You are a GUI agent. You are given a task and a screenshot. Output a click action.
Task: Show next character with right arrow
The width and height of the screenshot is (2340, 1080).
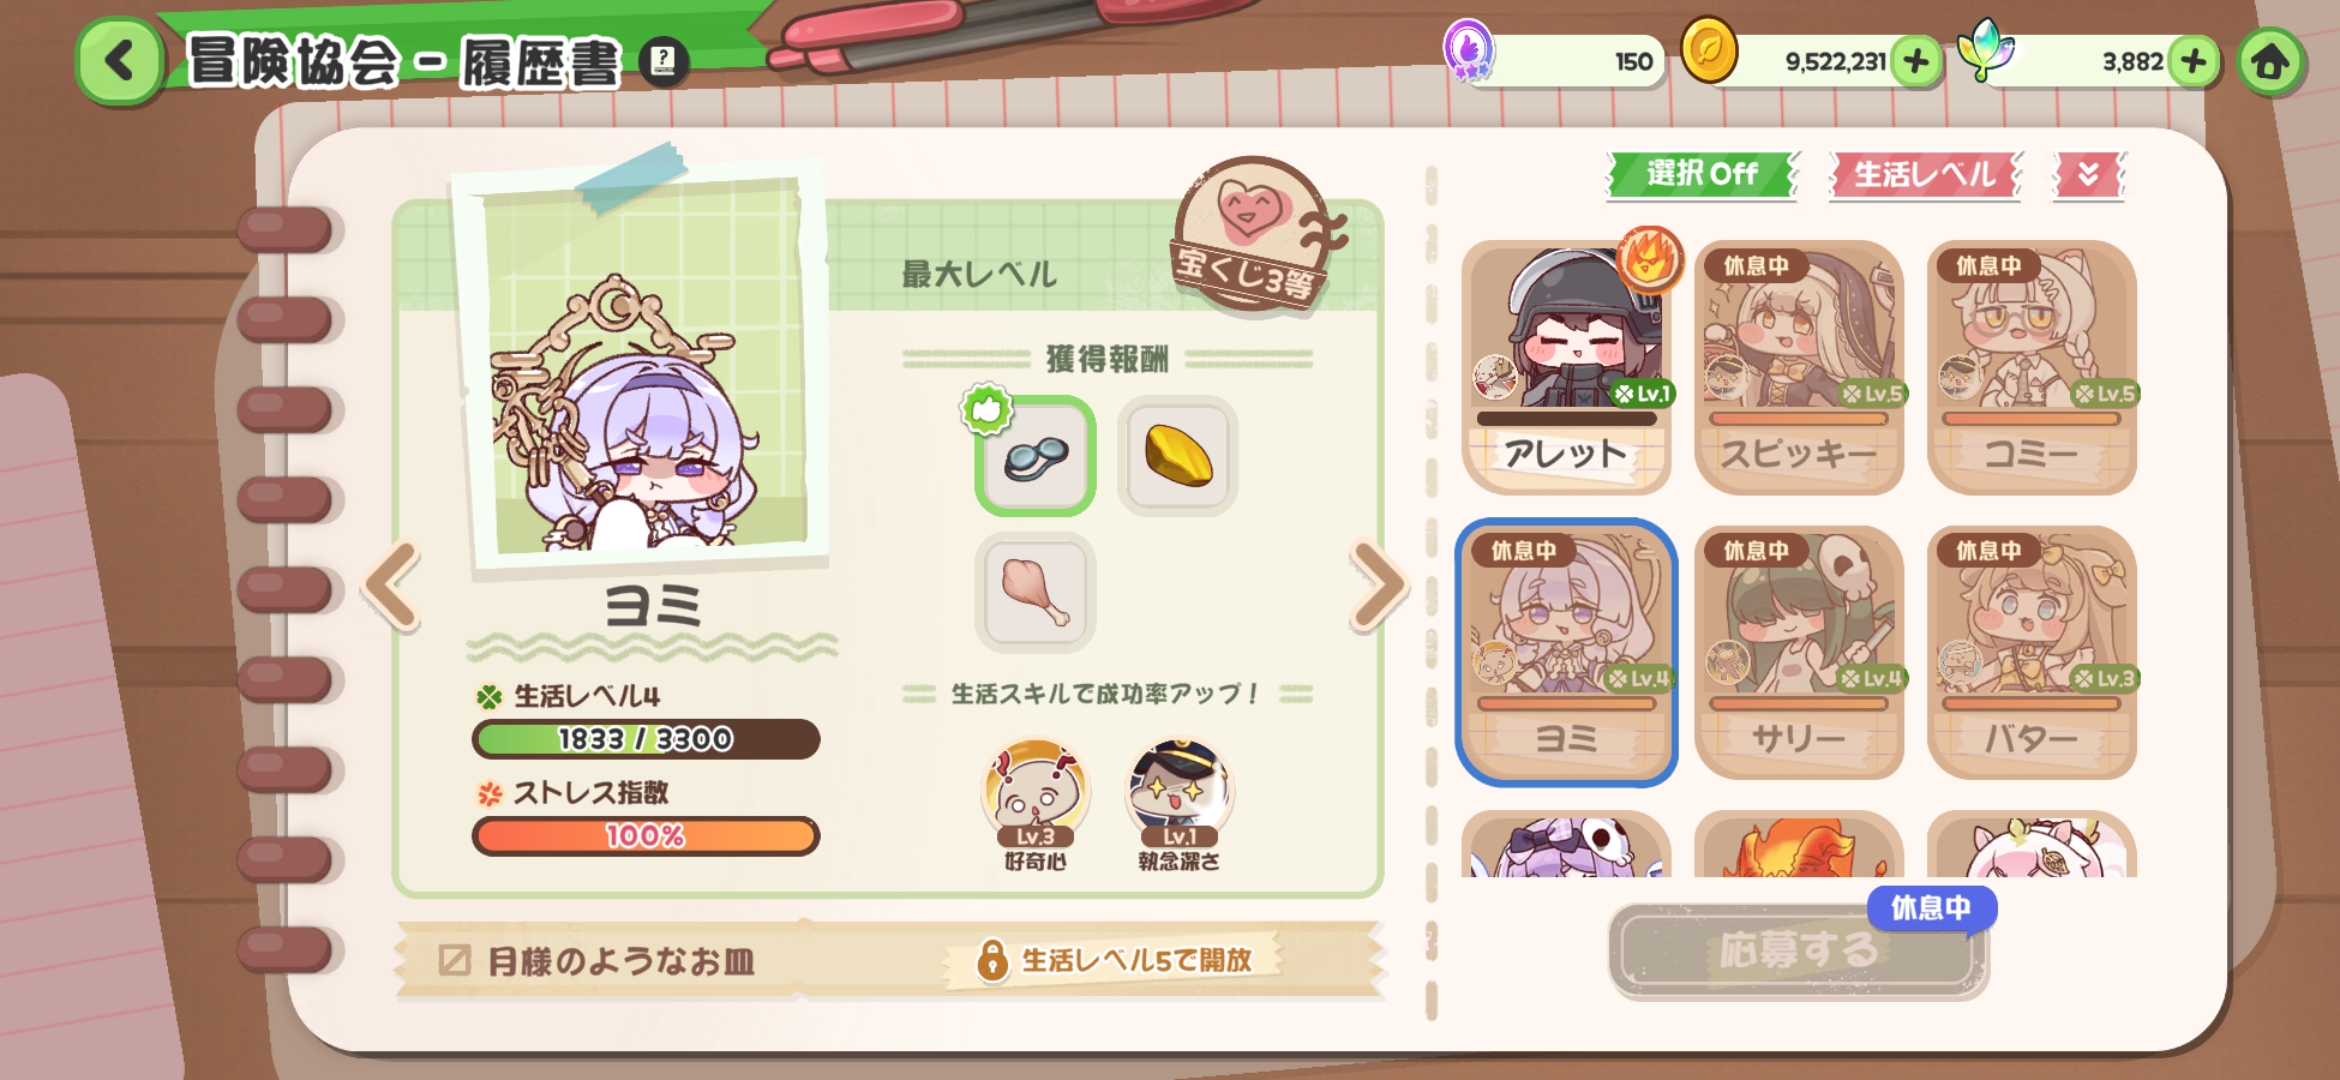point(1379,587)
